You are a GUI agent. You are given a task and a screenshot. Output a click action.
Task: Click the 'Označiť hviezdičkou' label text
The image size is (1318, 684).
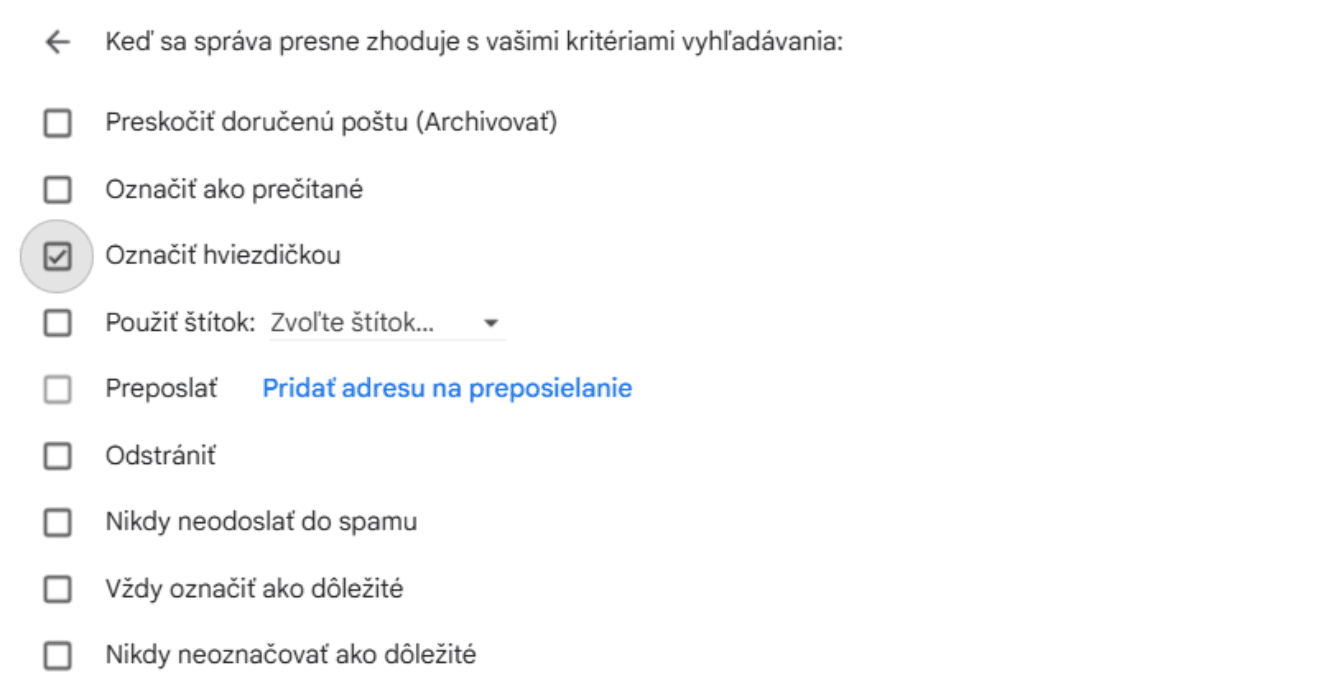[x=223, y=255]
